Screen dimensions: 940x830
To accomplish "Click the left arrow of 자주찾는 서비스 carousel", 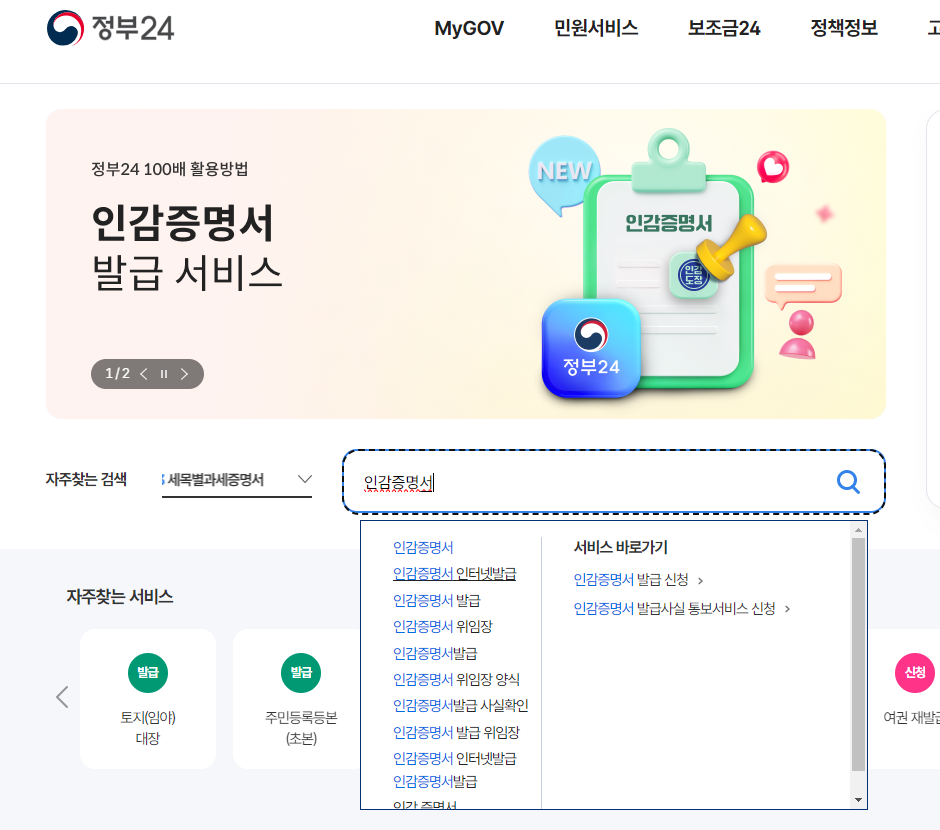I will (62, 697).
